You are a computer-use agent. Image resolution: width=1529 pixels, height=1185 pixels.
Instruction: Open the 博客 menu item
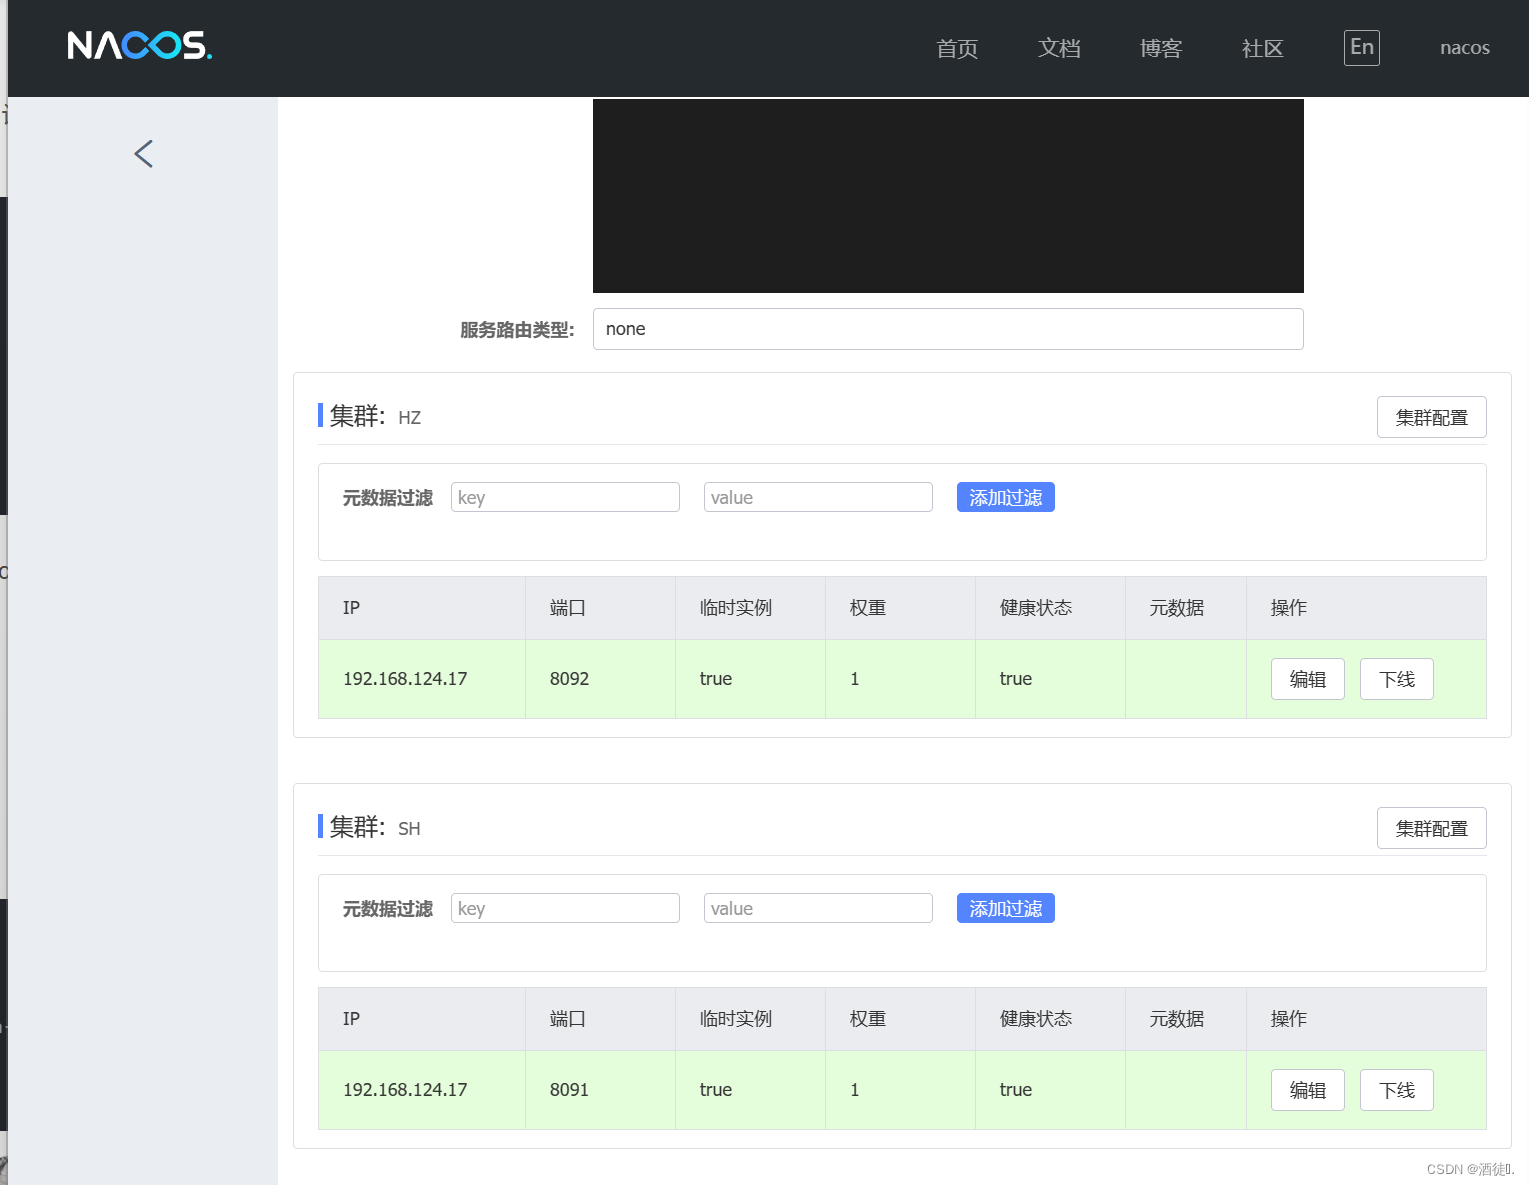[1161, 48]
